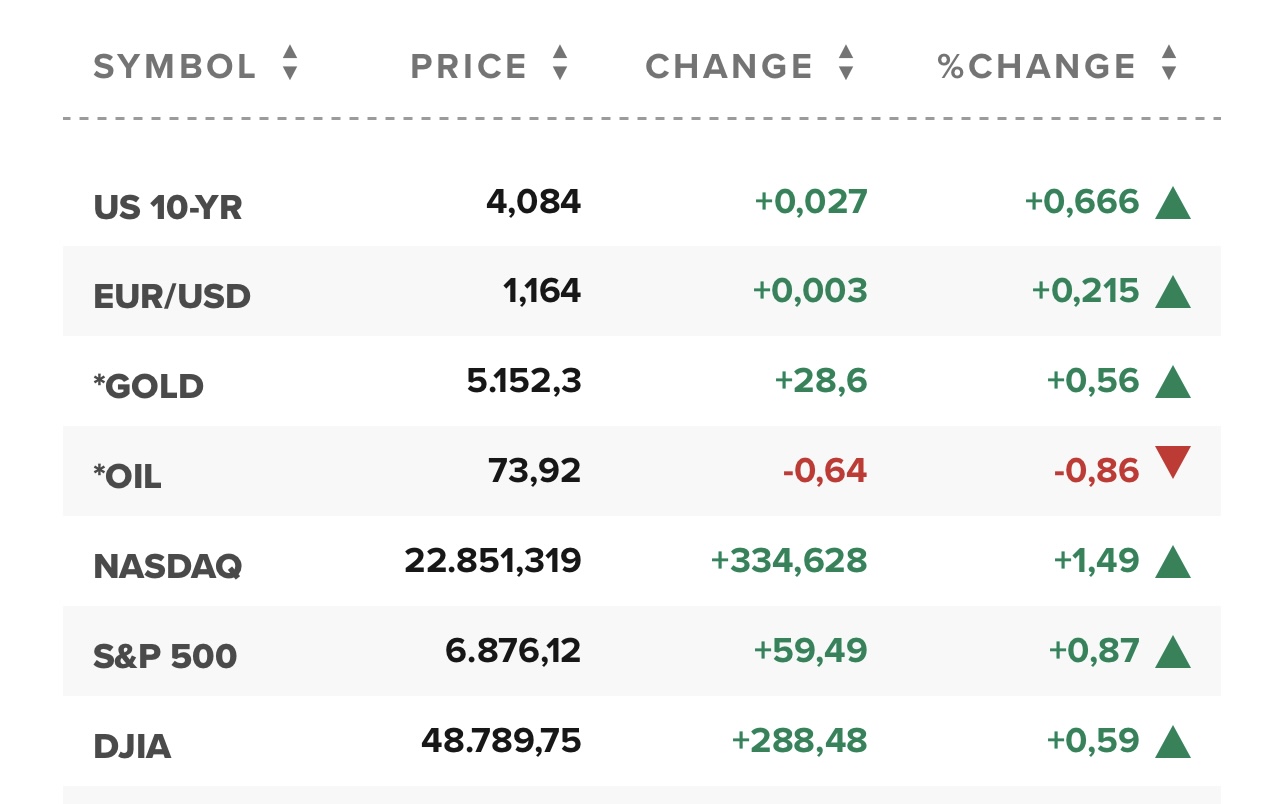This screenshot has height=804, width=1284.
Task: Click the %CHANGE header label
Action: 1037,67
